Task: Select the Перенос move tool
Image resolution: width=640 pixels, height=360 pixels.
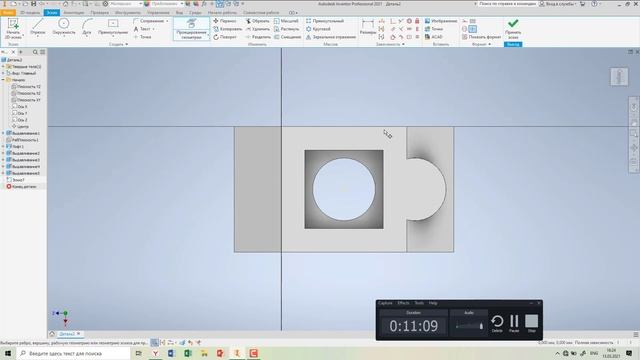Action: pos(225,21)
